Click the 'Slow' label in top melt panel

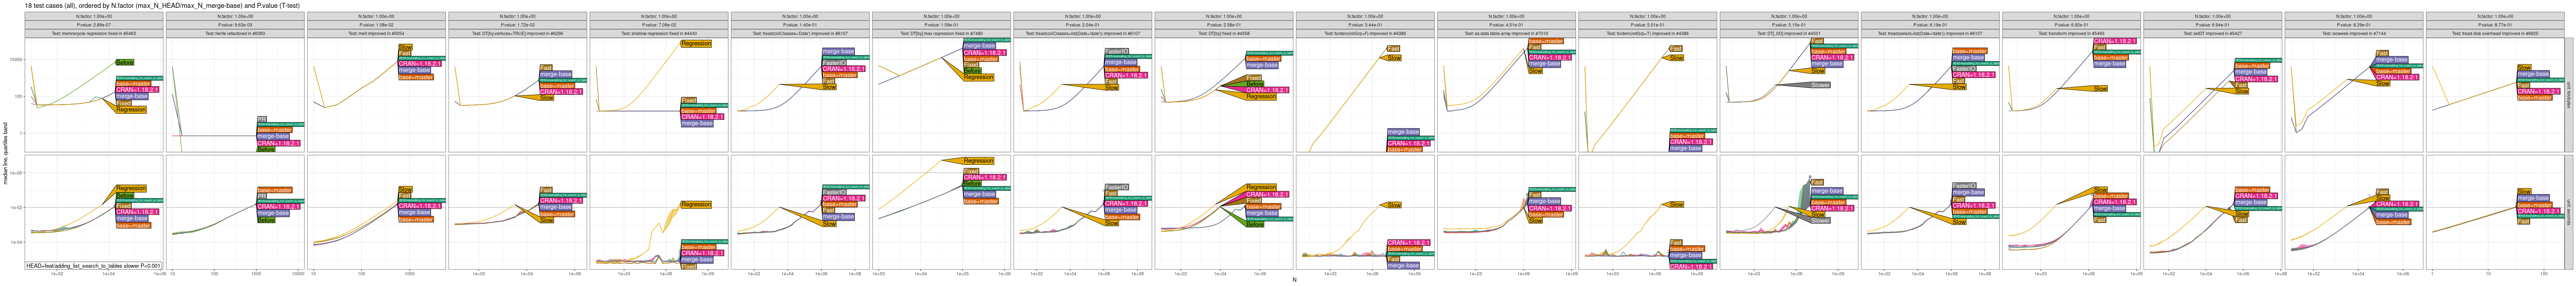(405, 47)
